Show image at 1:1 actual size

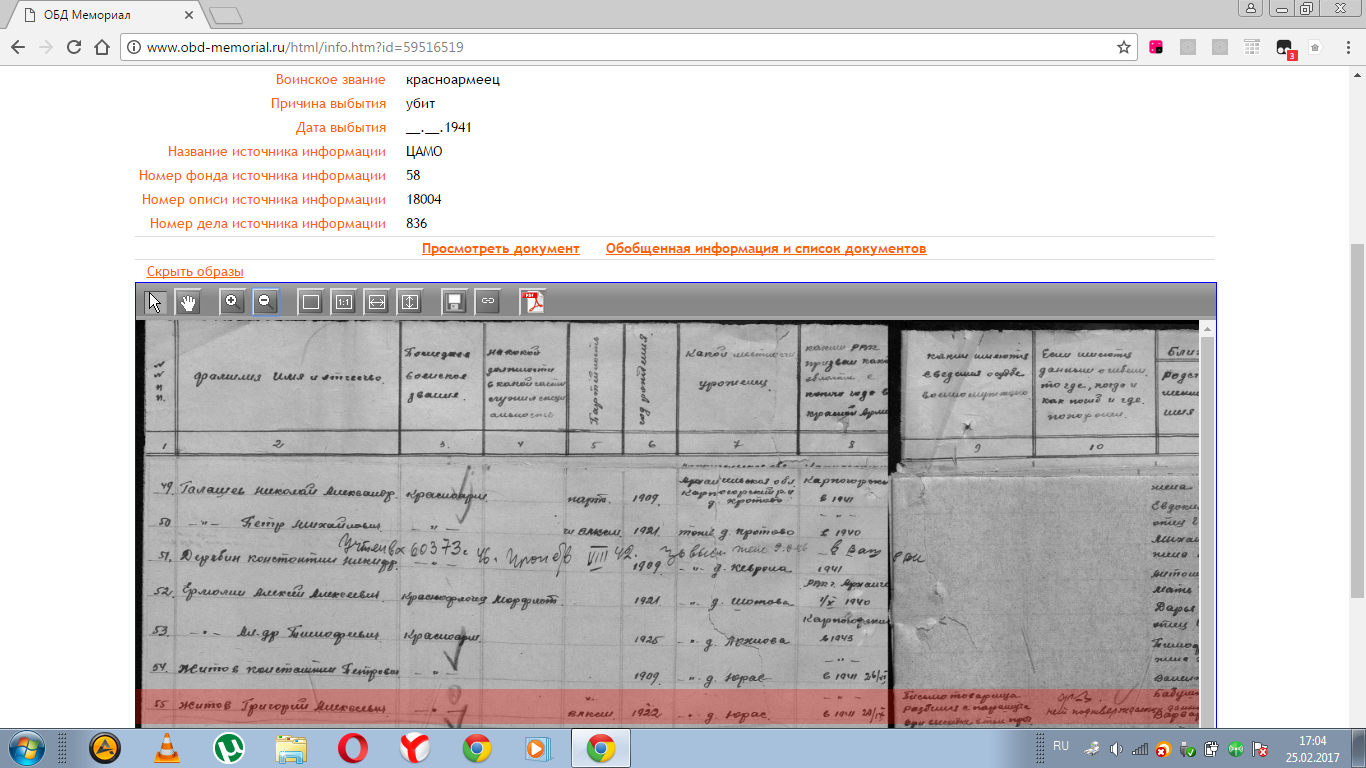point(344,302)
